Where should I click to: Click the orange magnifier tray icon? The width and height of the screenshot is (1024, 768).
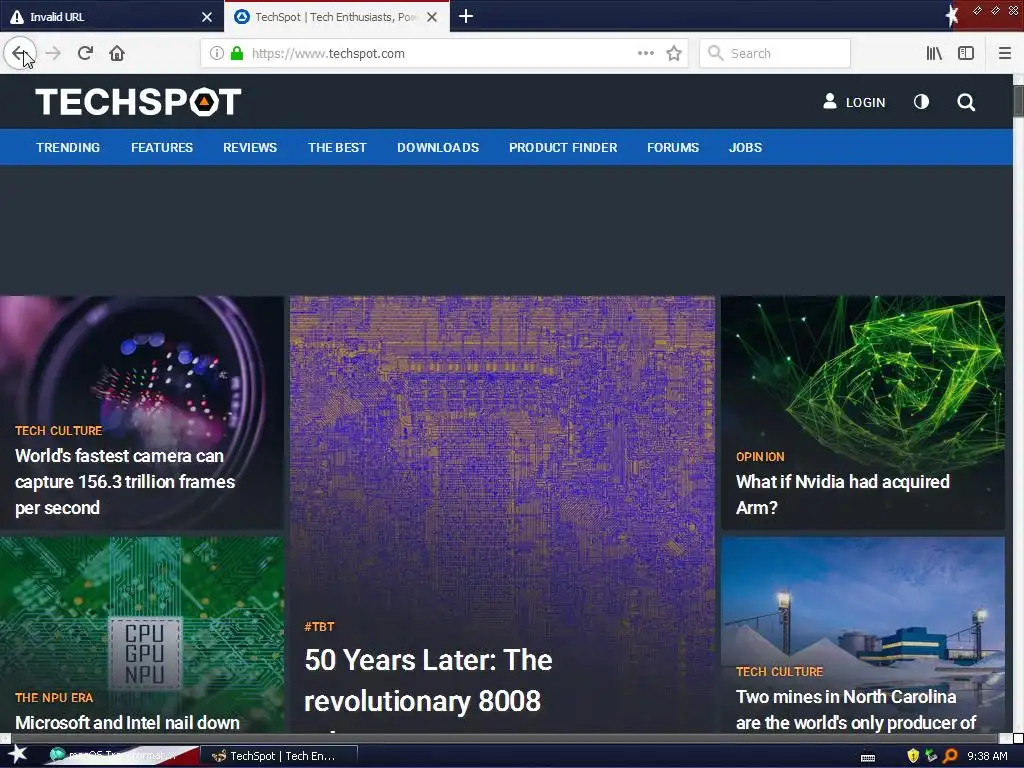coord(950,756)
